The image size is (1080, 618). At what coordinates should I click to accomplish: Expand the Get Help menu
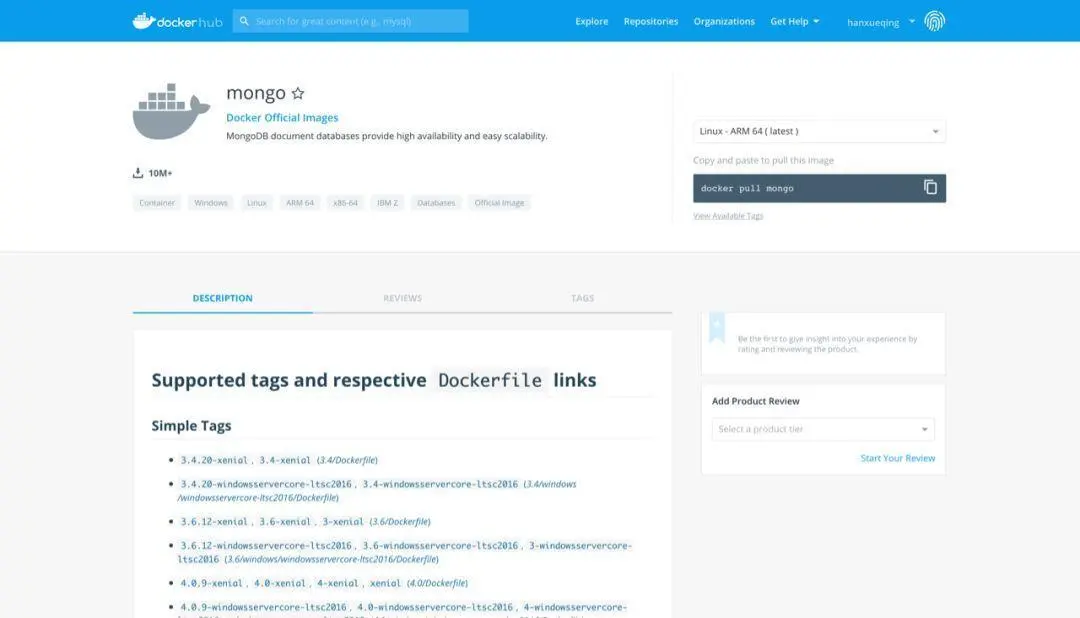795,21
